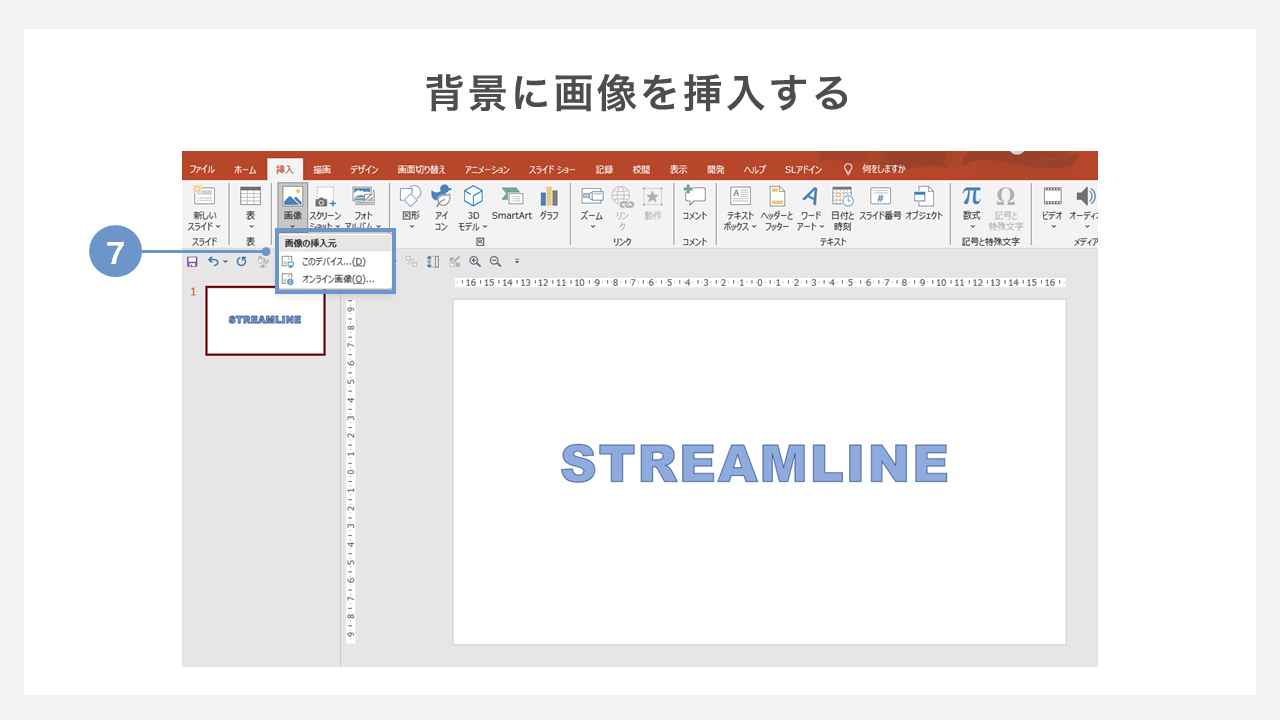
Task: Click the Redo/repeat icon
Action: [241, 261]
